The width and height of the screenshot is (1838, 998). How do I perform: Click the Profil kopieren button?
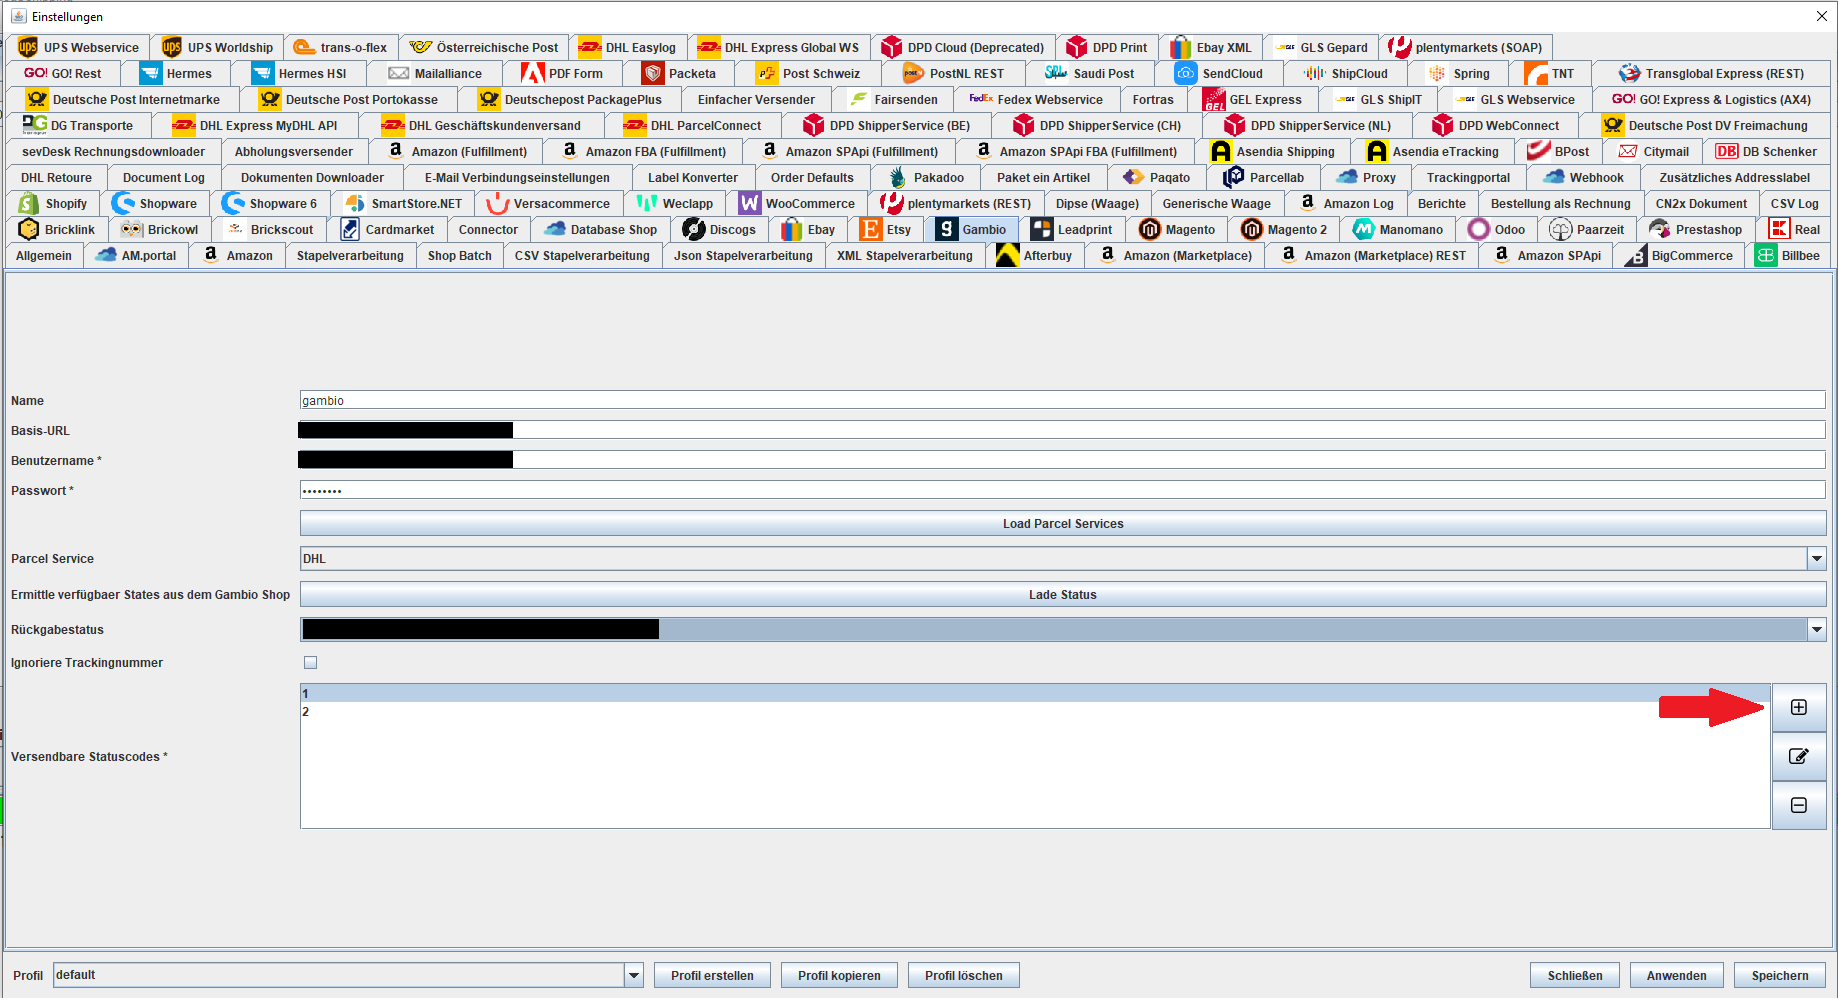tap(839, 975)
